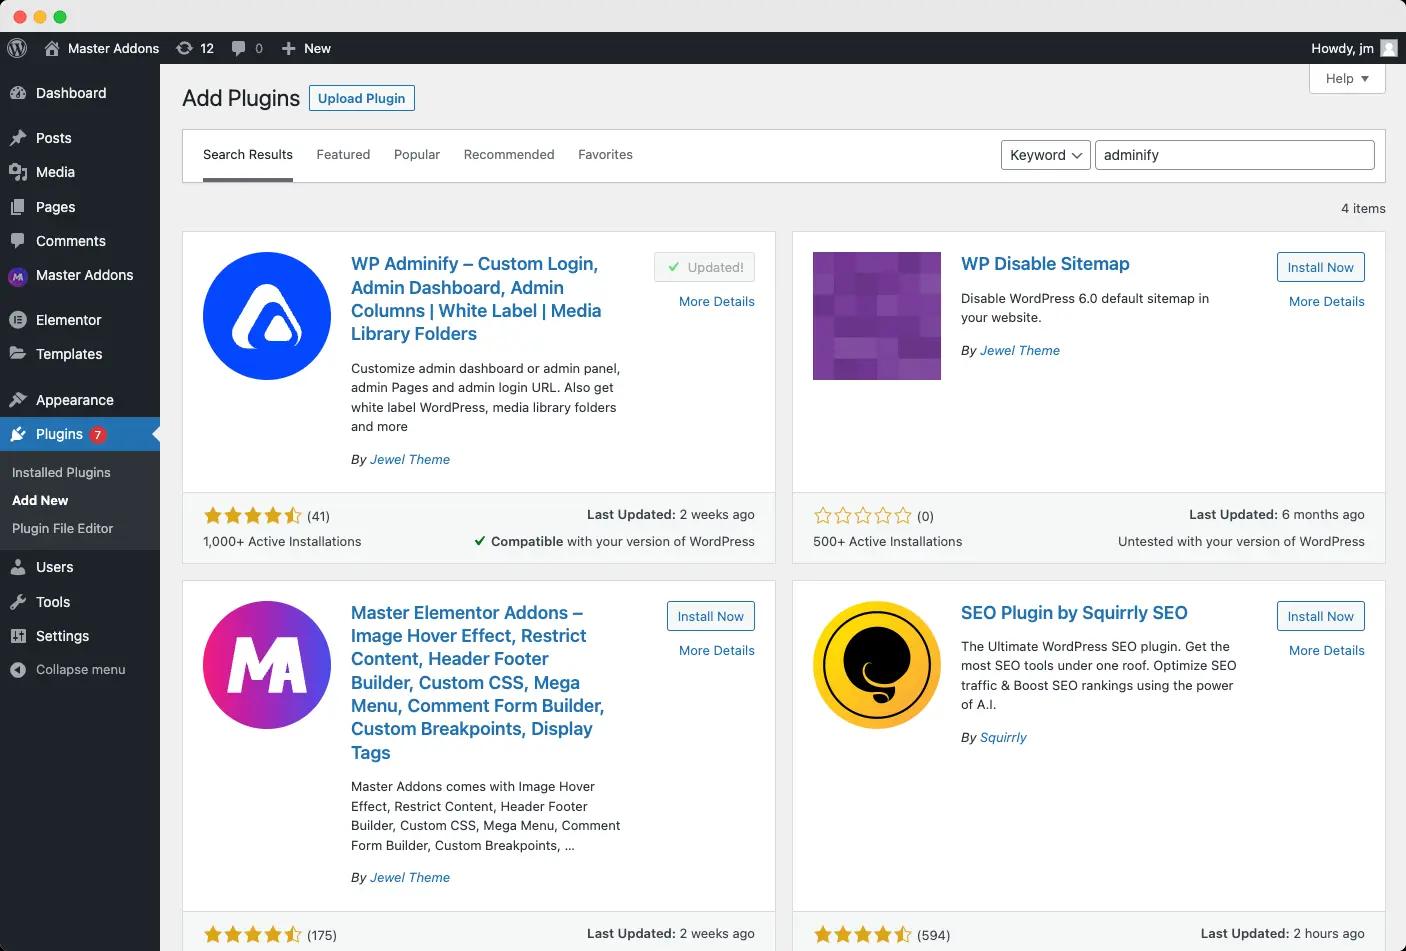This screenshot has height=951, width=1406.
Task: Click the Squirrly SEO yellow logo
Action: [x=877, y=665]
